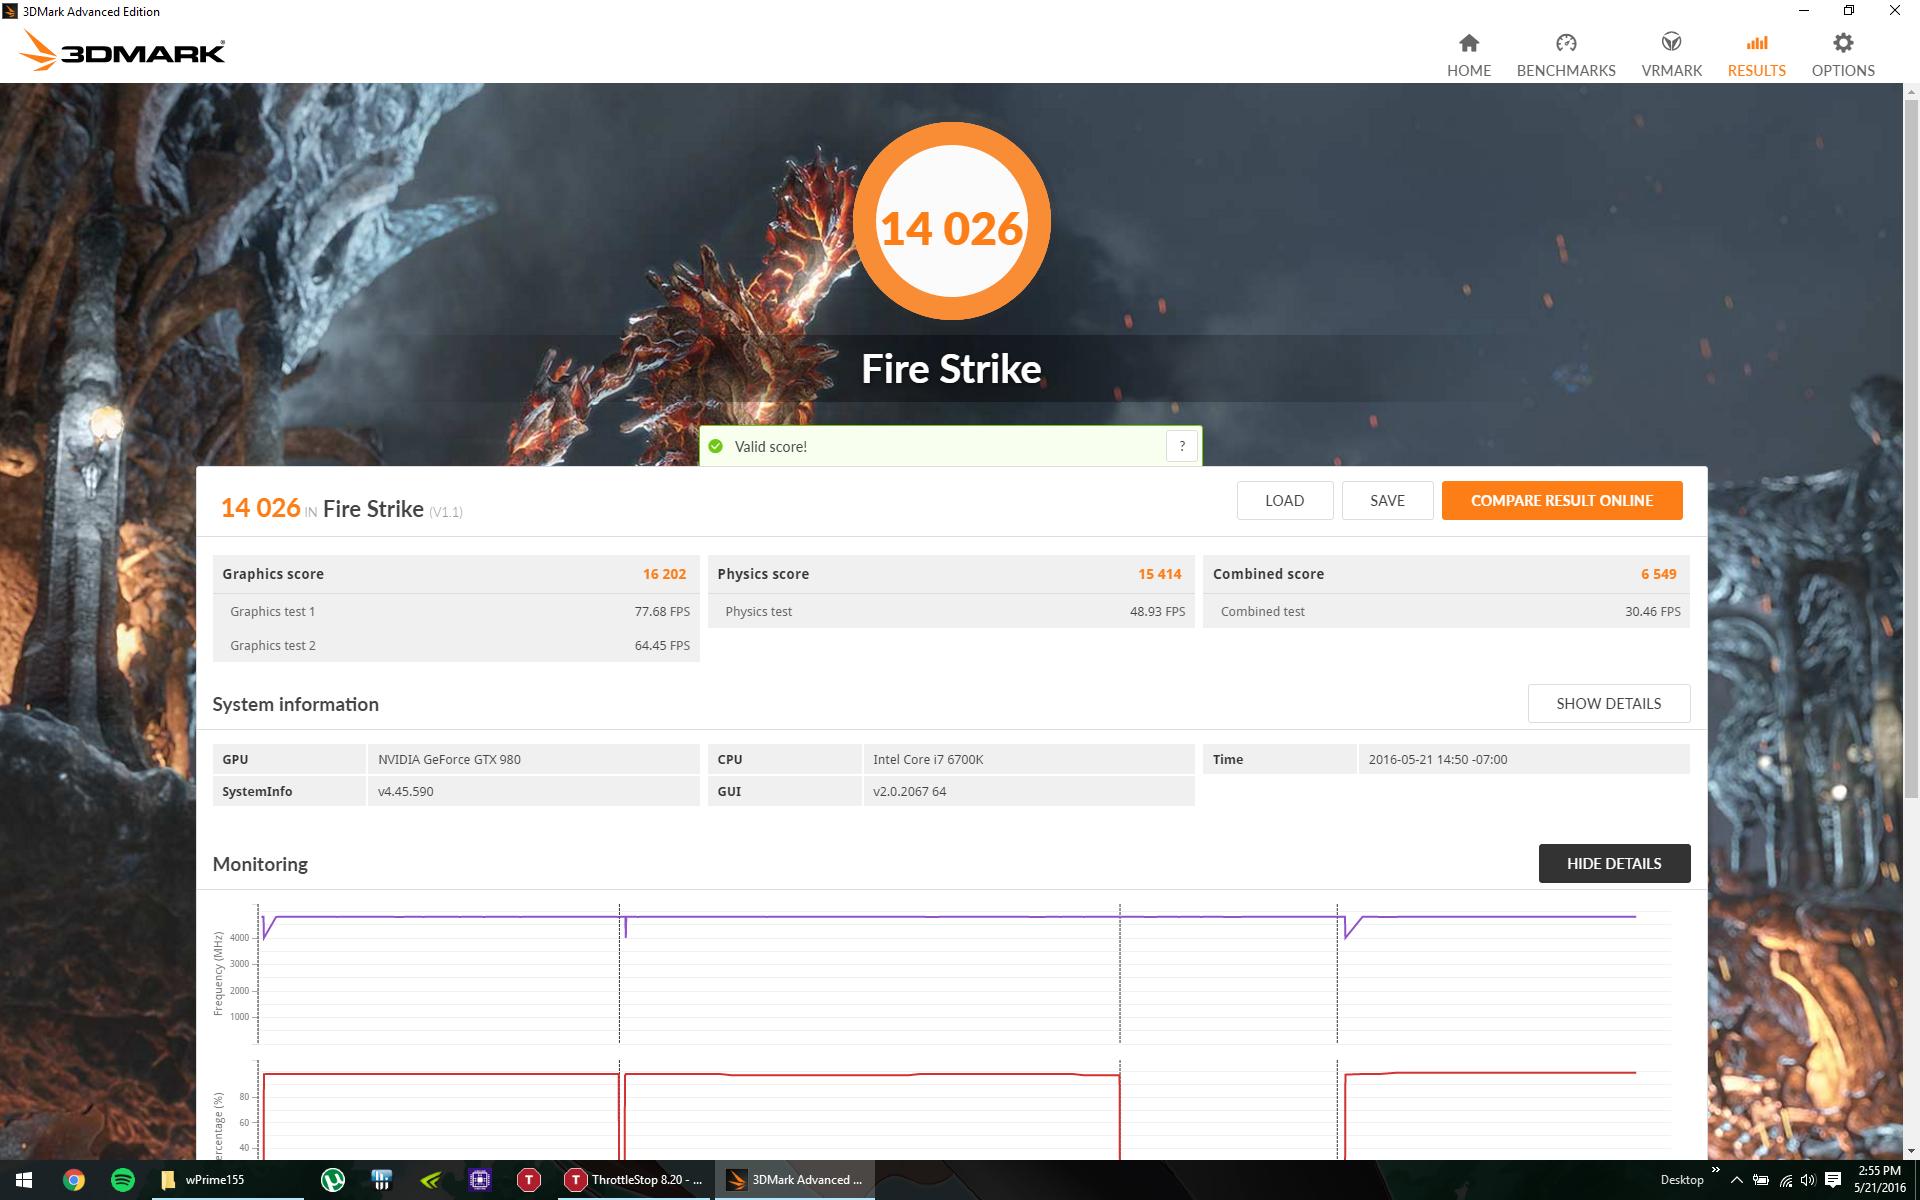This screenshot has height=1200, width=1920.
Task: Click the Desktop toolbar label
Action: (x=1681, y=1180)
